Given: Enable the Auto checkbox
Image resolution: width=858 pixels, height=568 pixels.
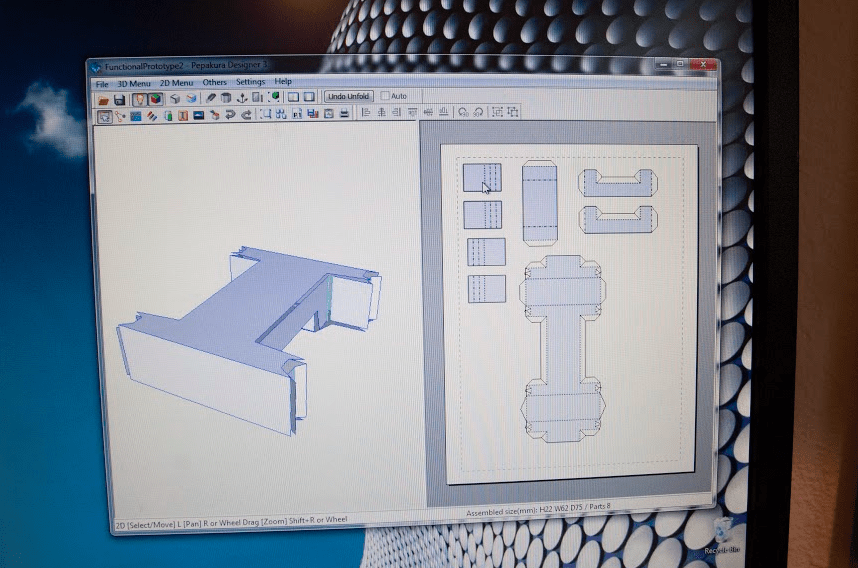Looking at the screenshot, I should 385,96.
